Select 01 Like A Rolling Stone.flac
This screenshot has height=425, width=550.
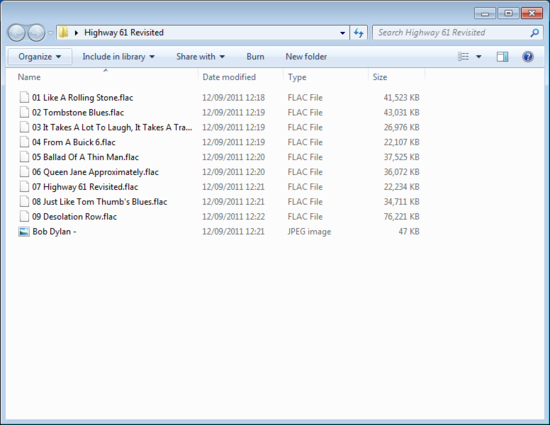click(x=82, y=97)
